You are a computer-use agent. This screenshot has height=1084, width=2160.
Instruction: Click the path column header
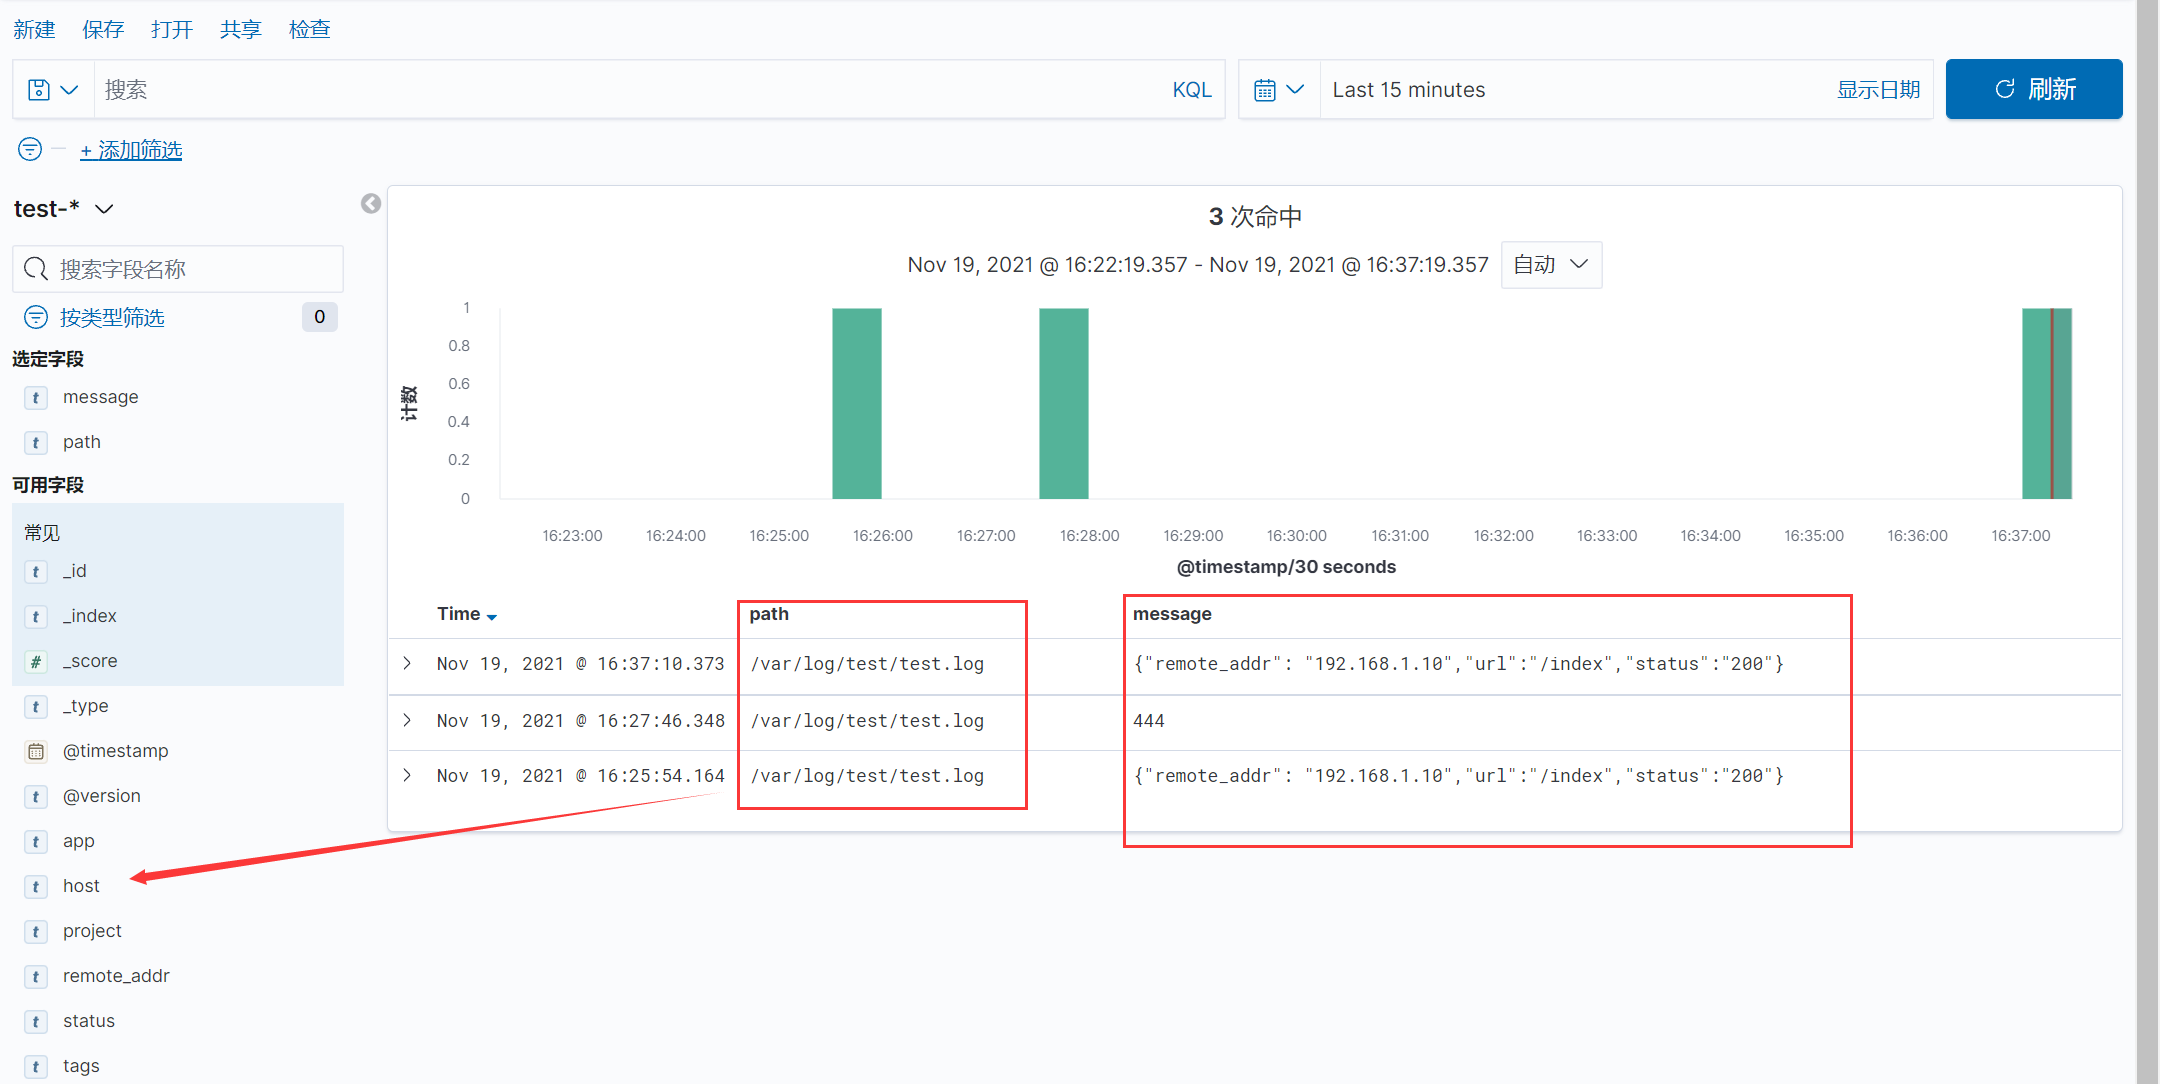point(769,614)
